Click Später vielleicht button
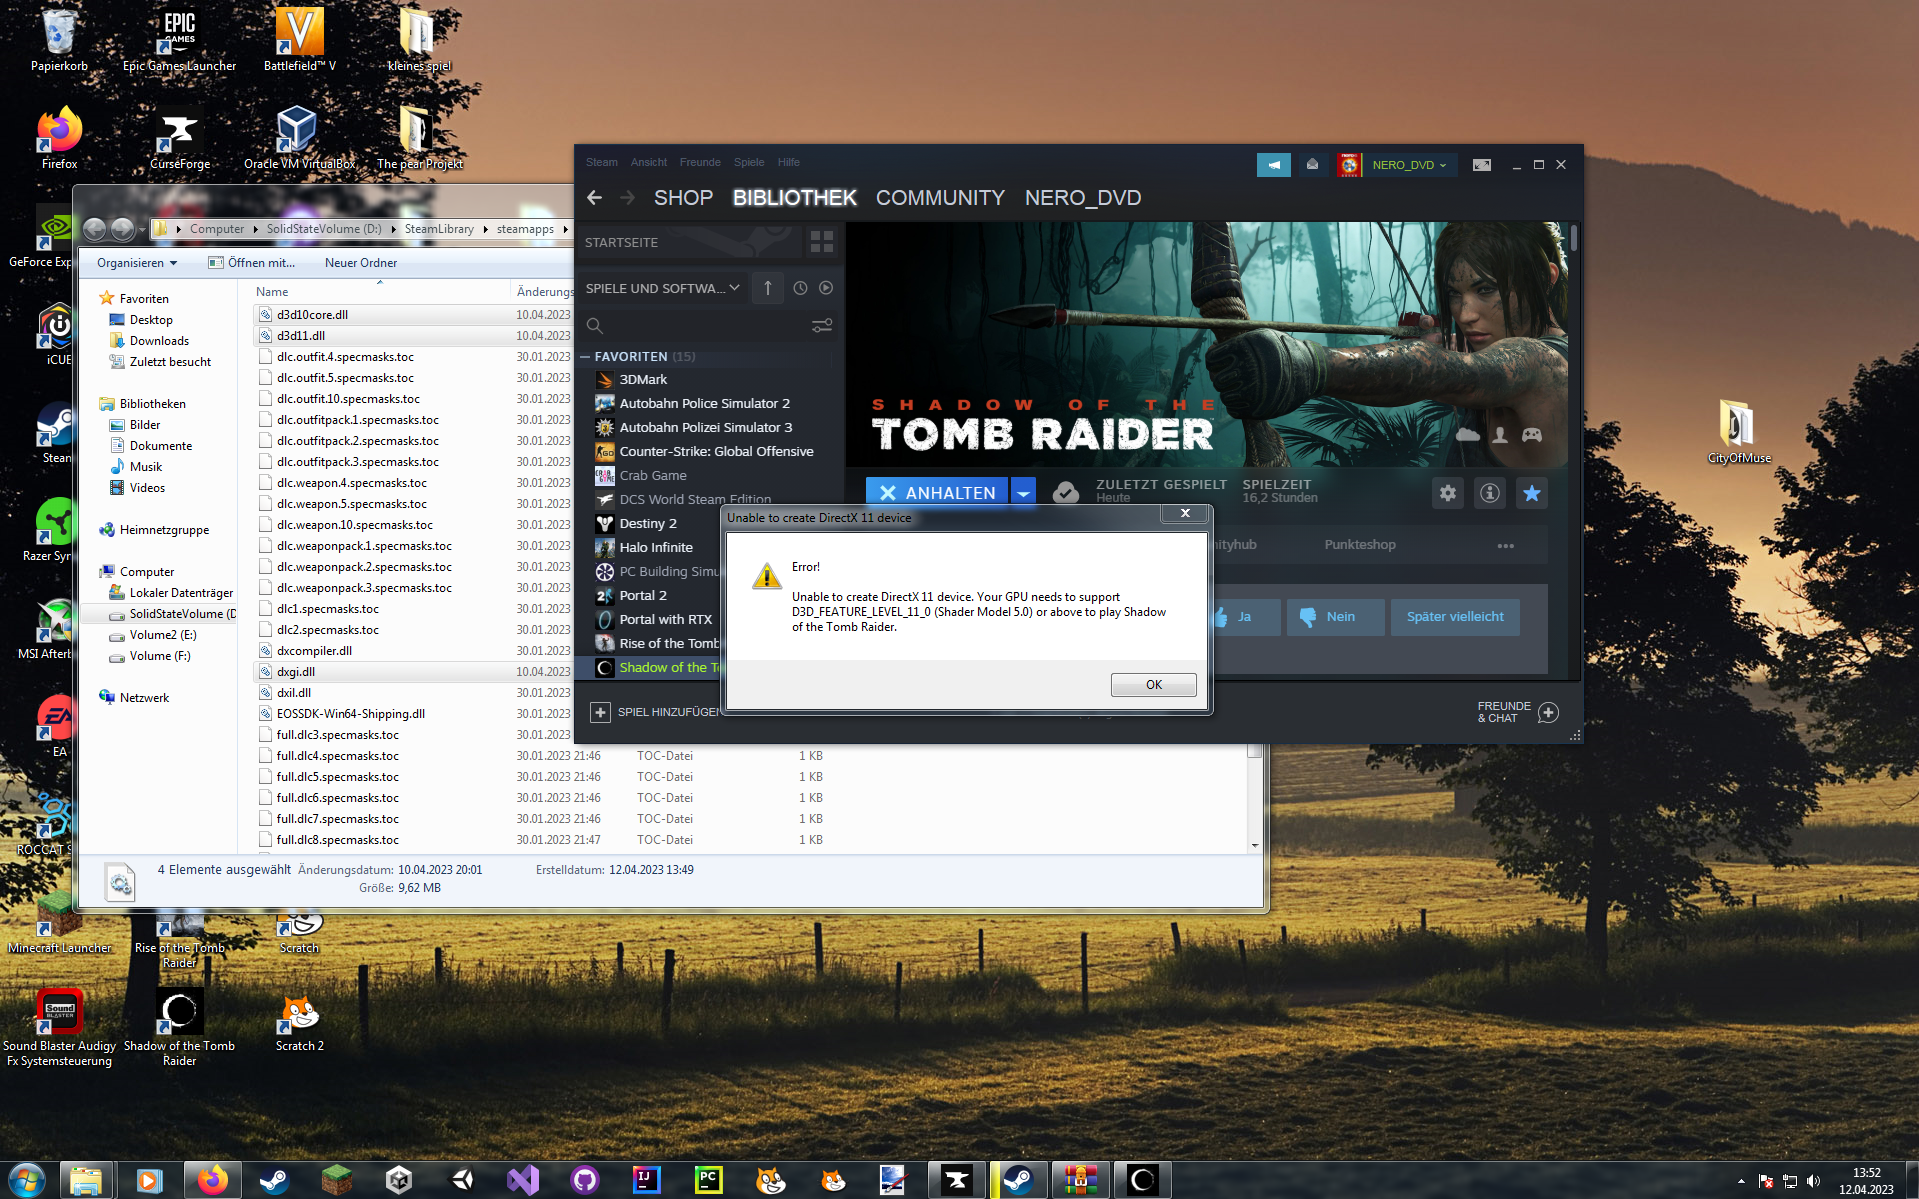 click(x=1455, y=617)
